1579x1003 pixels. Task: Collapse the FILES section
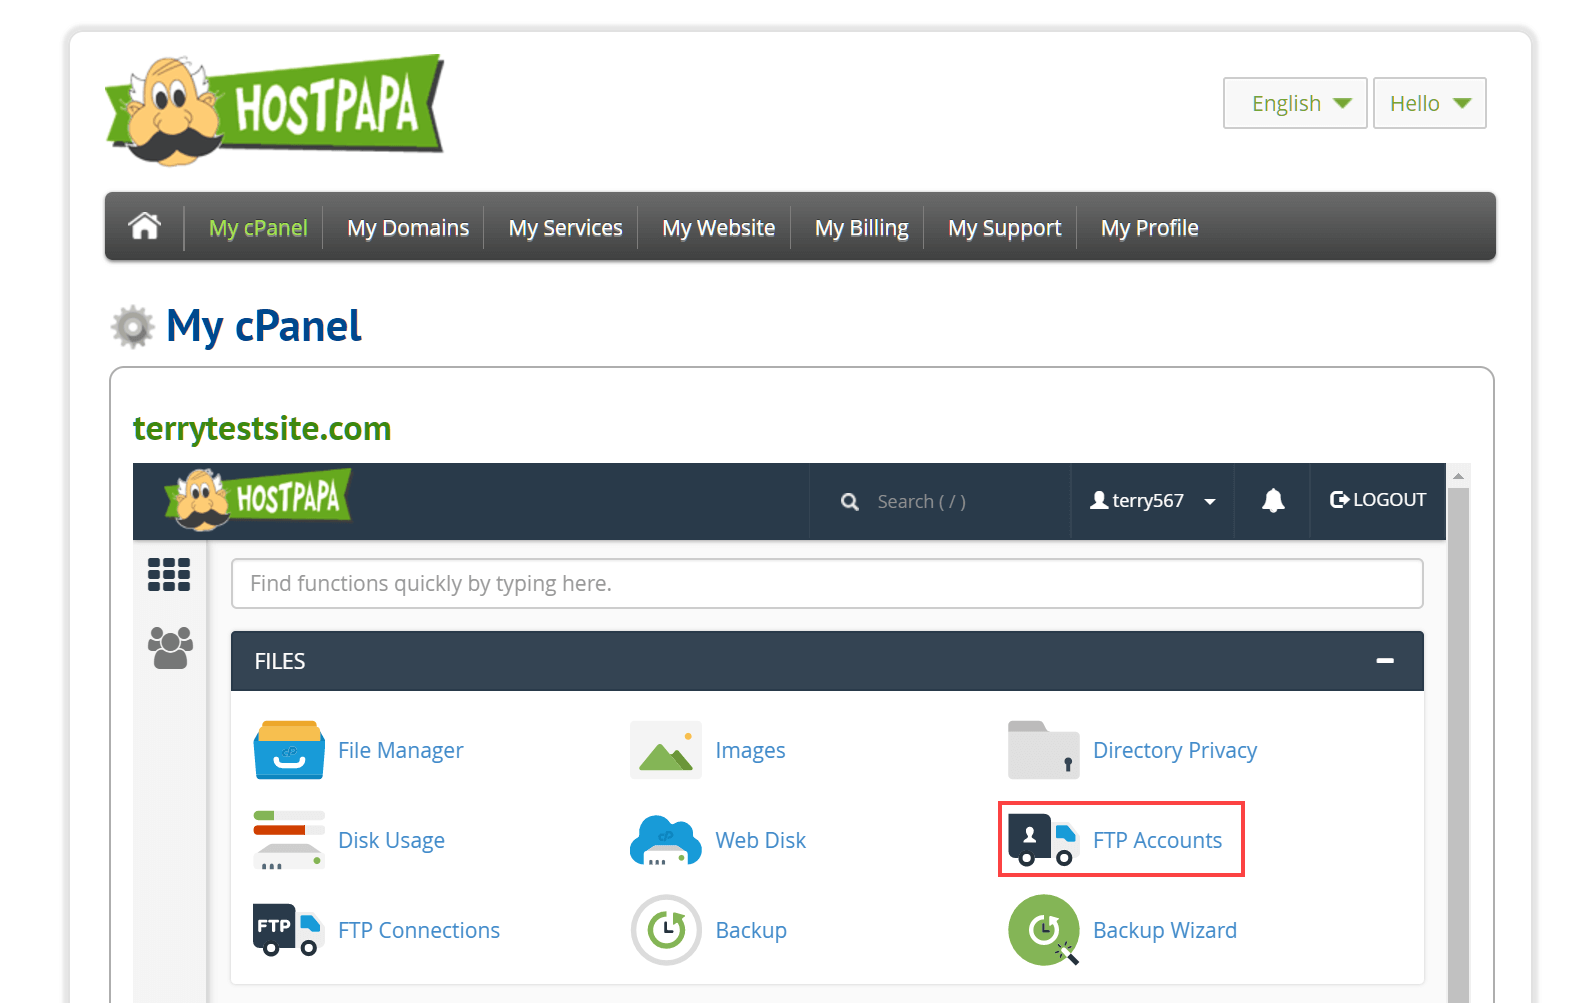coord(1385,661)
